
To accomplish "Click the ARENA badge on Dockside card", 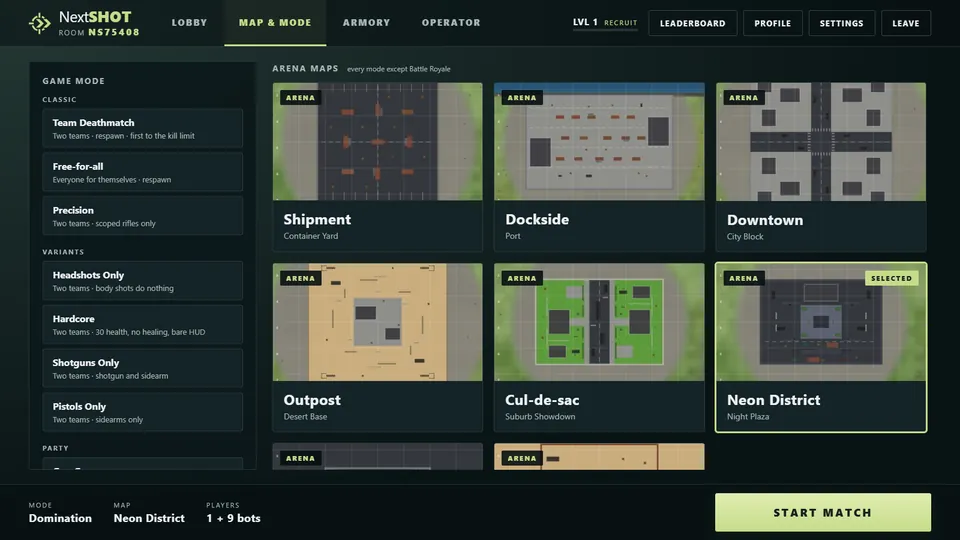I will (x=522, y=97).
